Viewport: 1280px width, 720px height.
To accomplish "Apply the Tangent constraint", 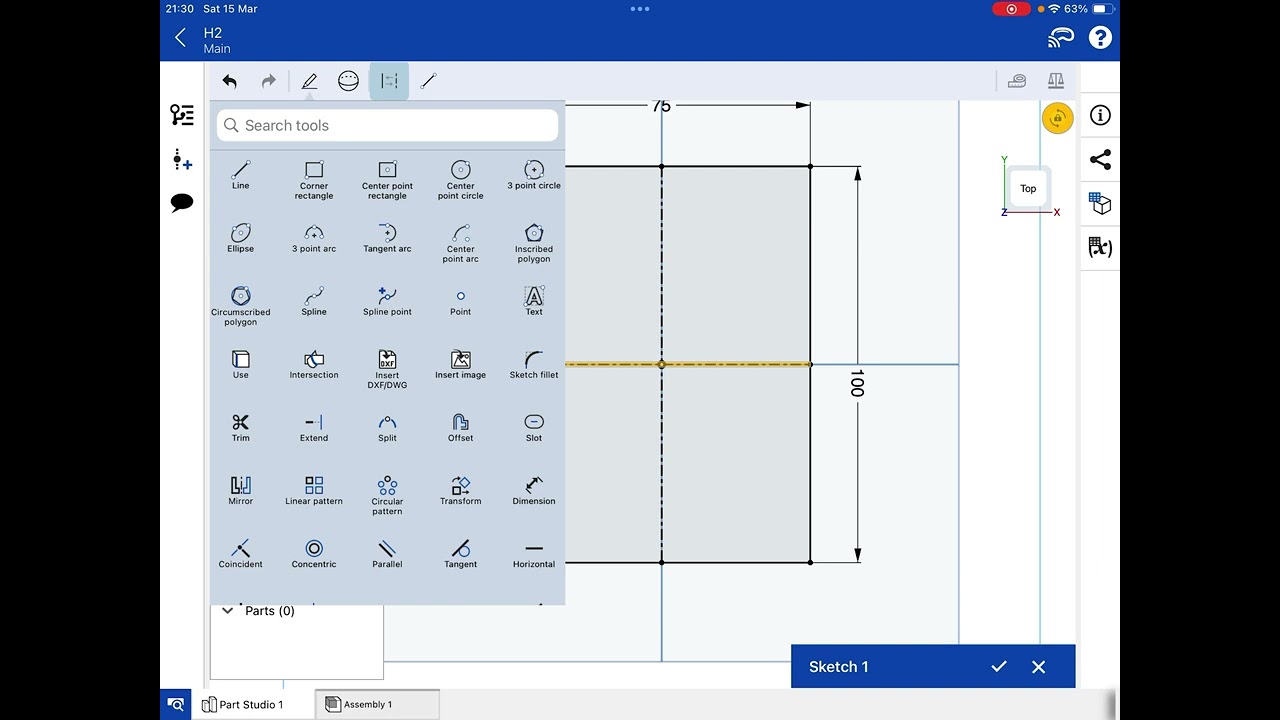I will tap(461, 553).
